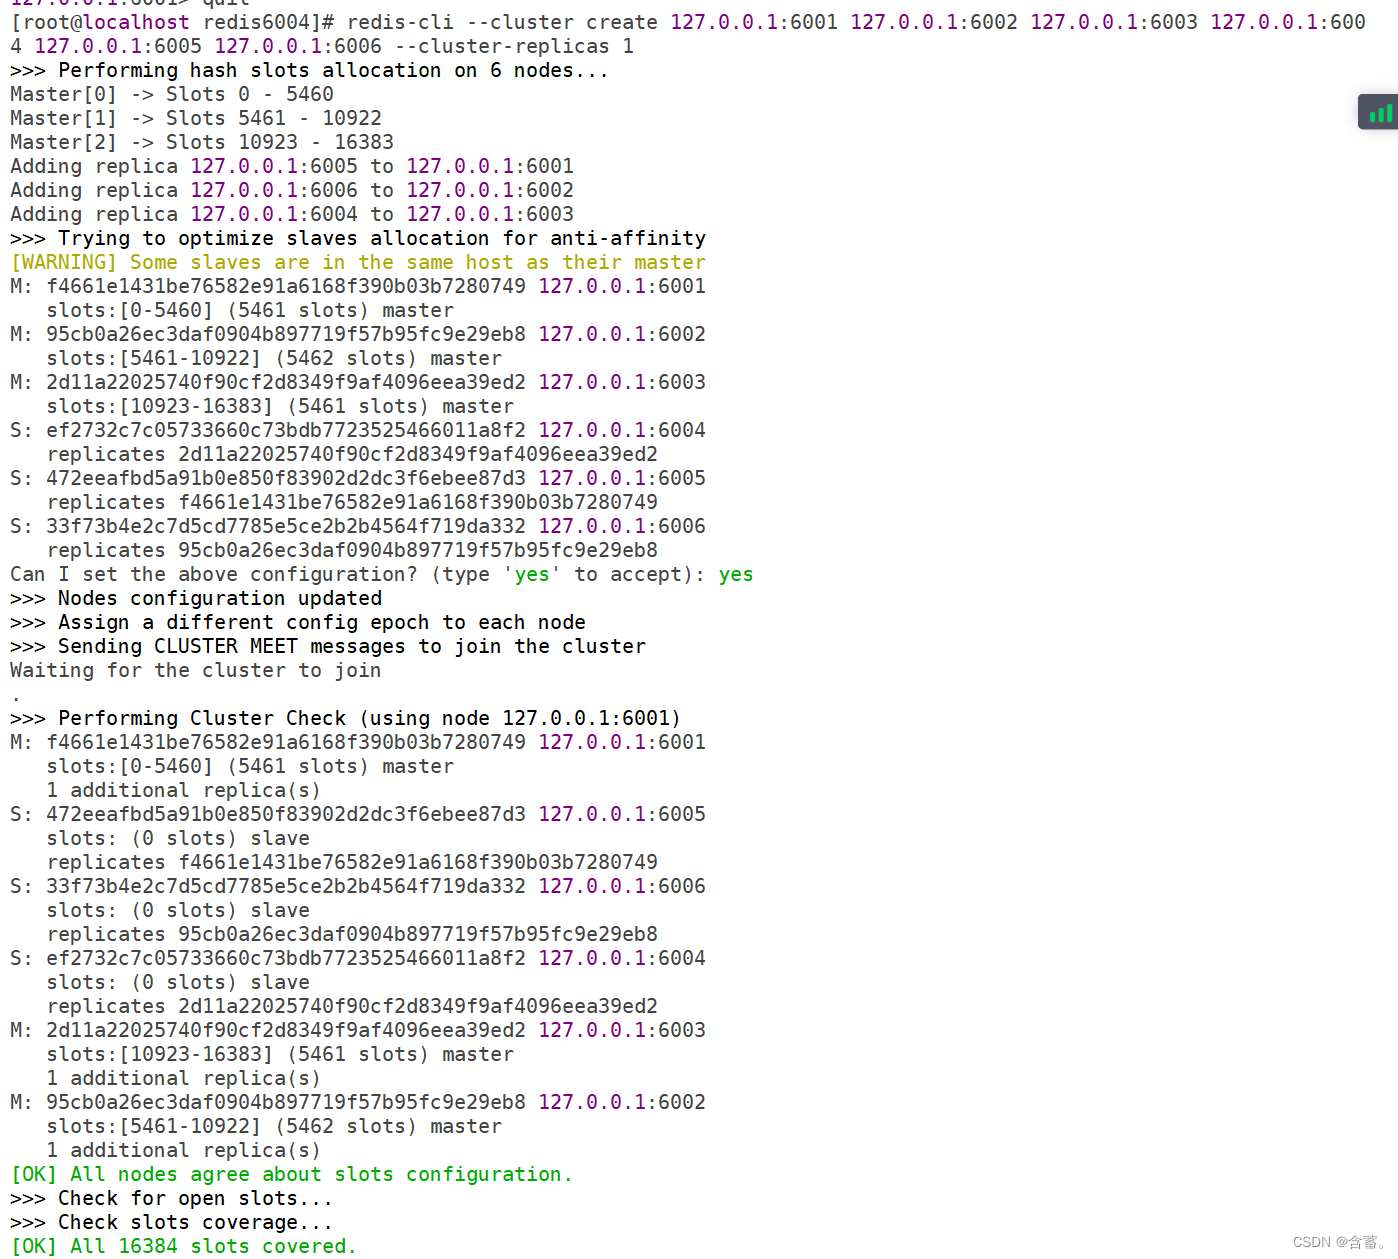Click the 'Sending CLUSTER MEET messages to join the cluster' line
Viewport: 1398px width, 1259px height.
328,646
